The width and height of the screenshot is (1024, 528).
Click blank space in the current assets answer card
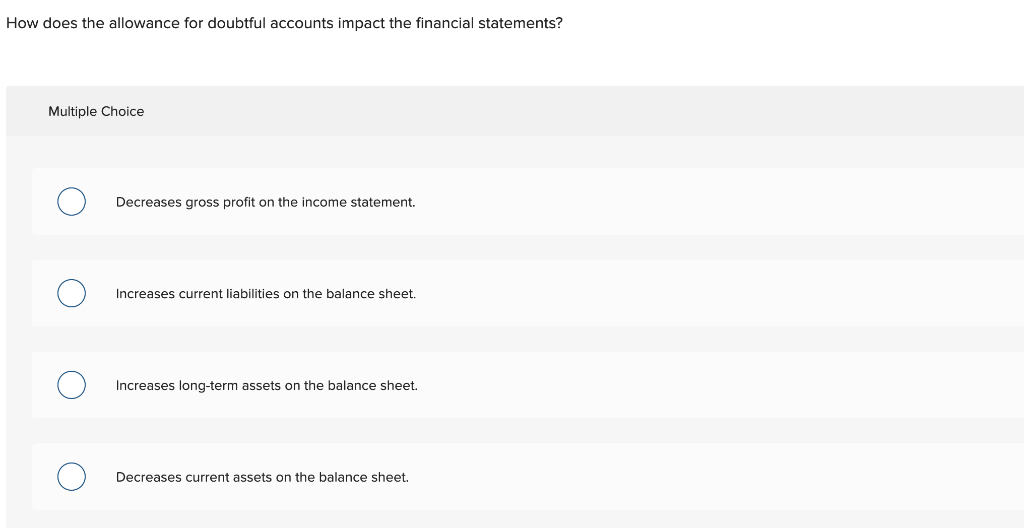(718, 476)
